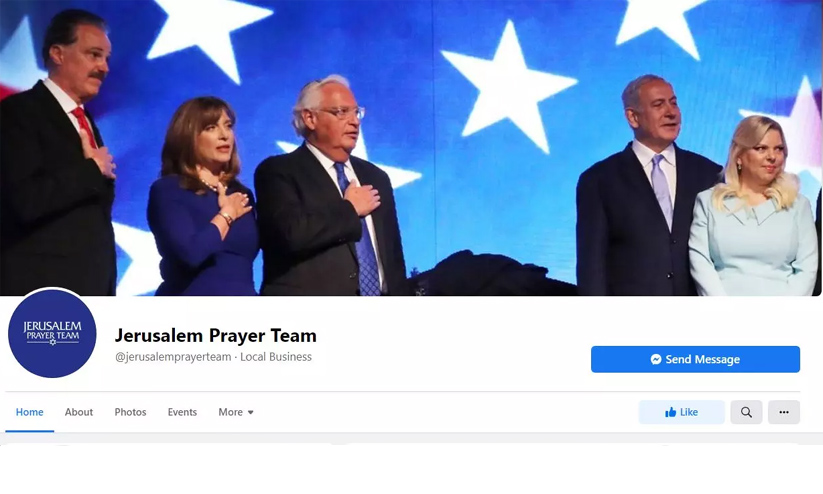
Task: Click the Jerusalem Prayer Team logo avatar
Action: (52, 333)
